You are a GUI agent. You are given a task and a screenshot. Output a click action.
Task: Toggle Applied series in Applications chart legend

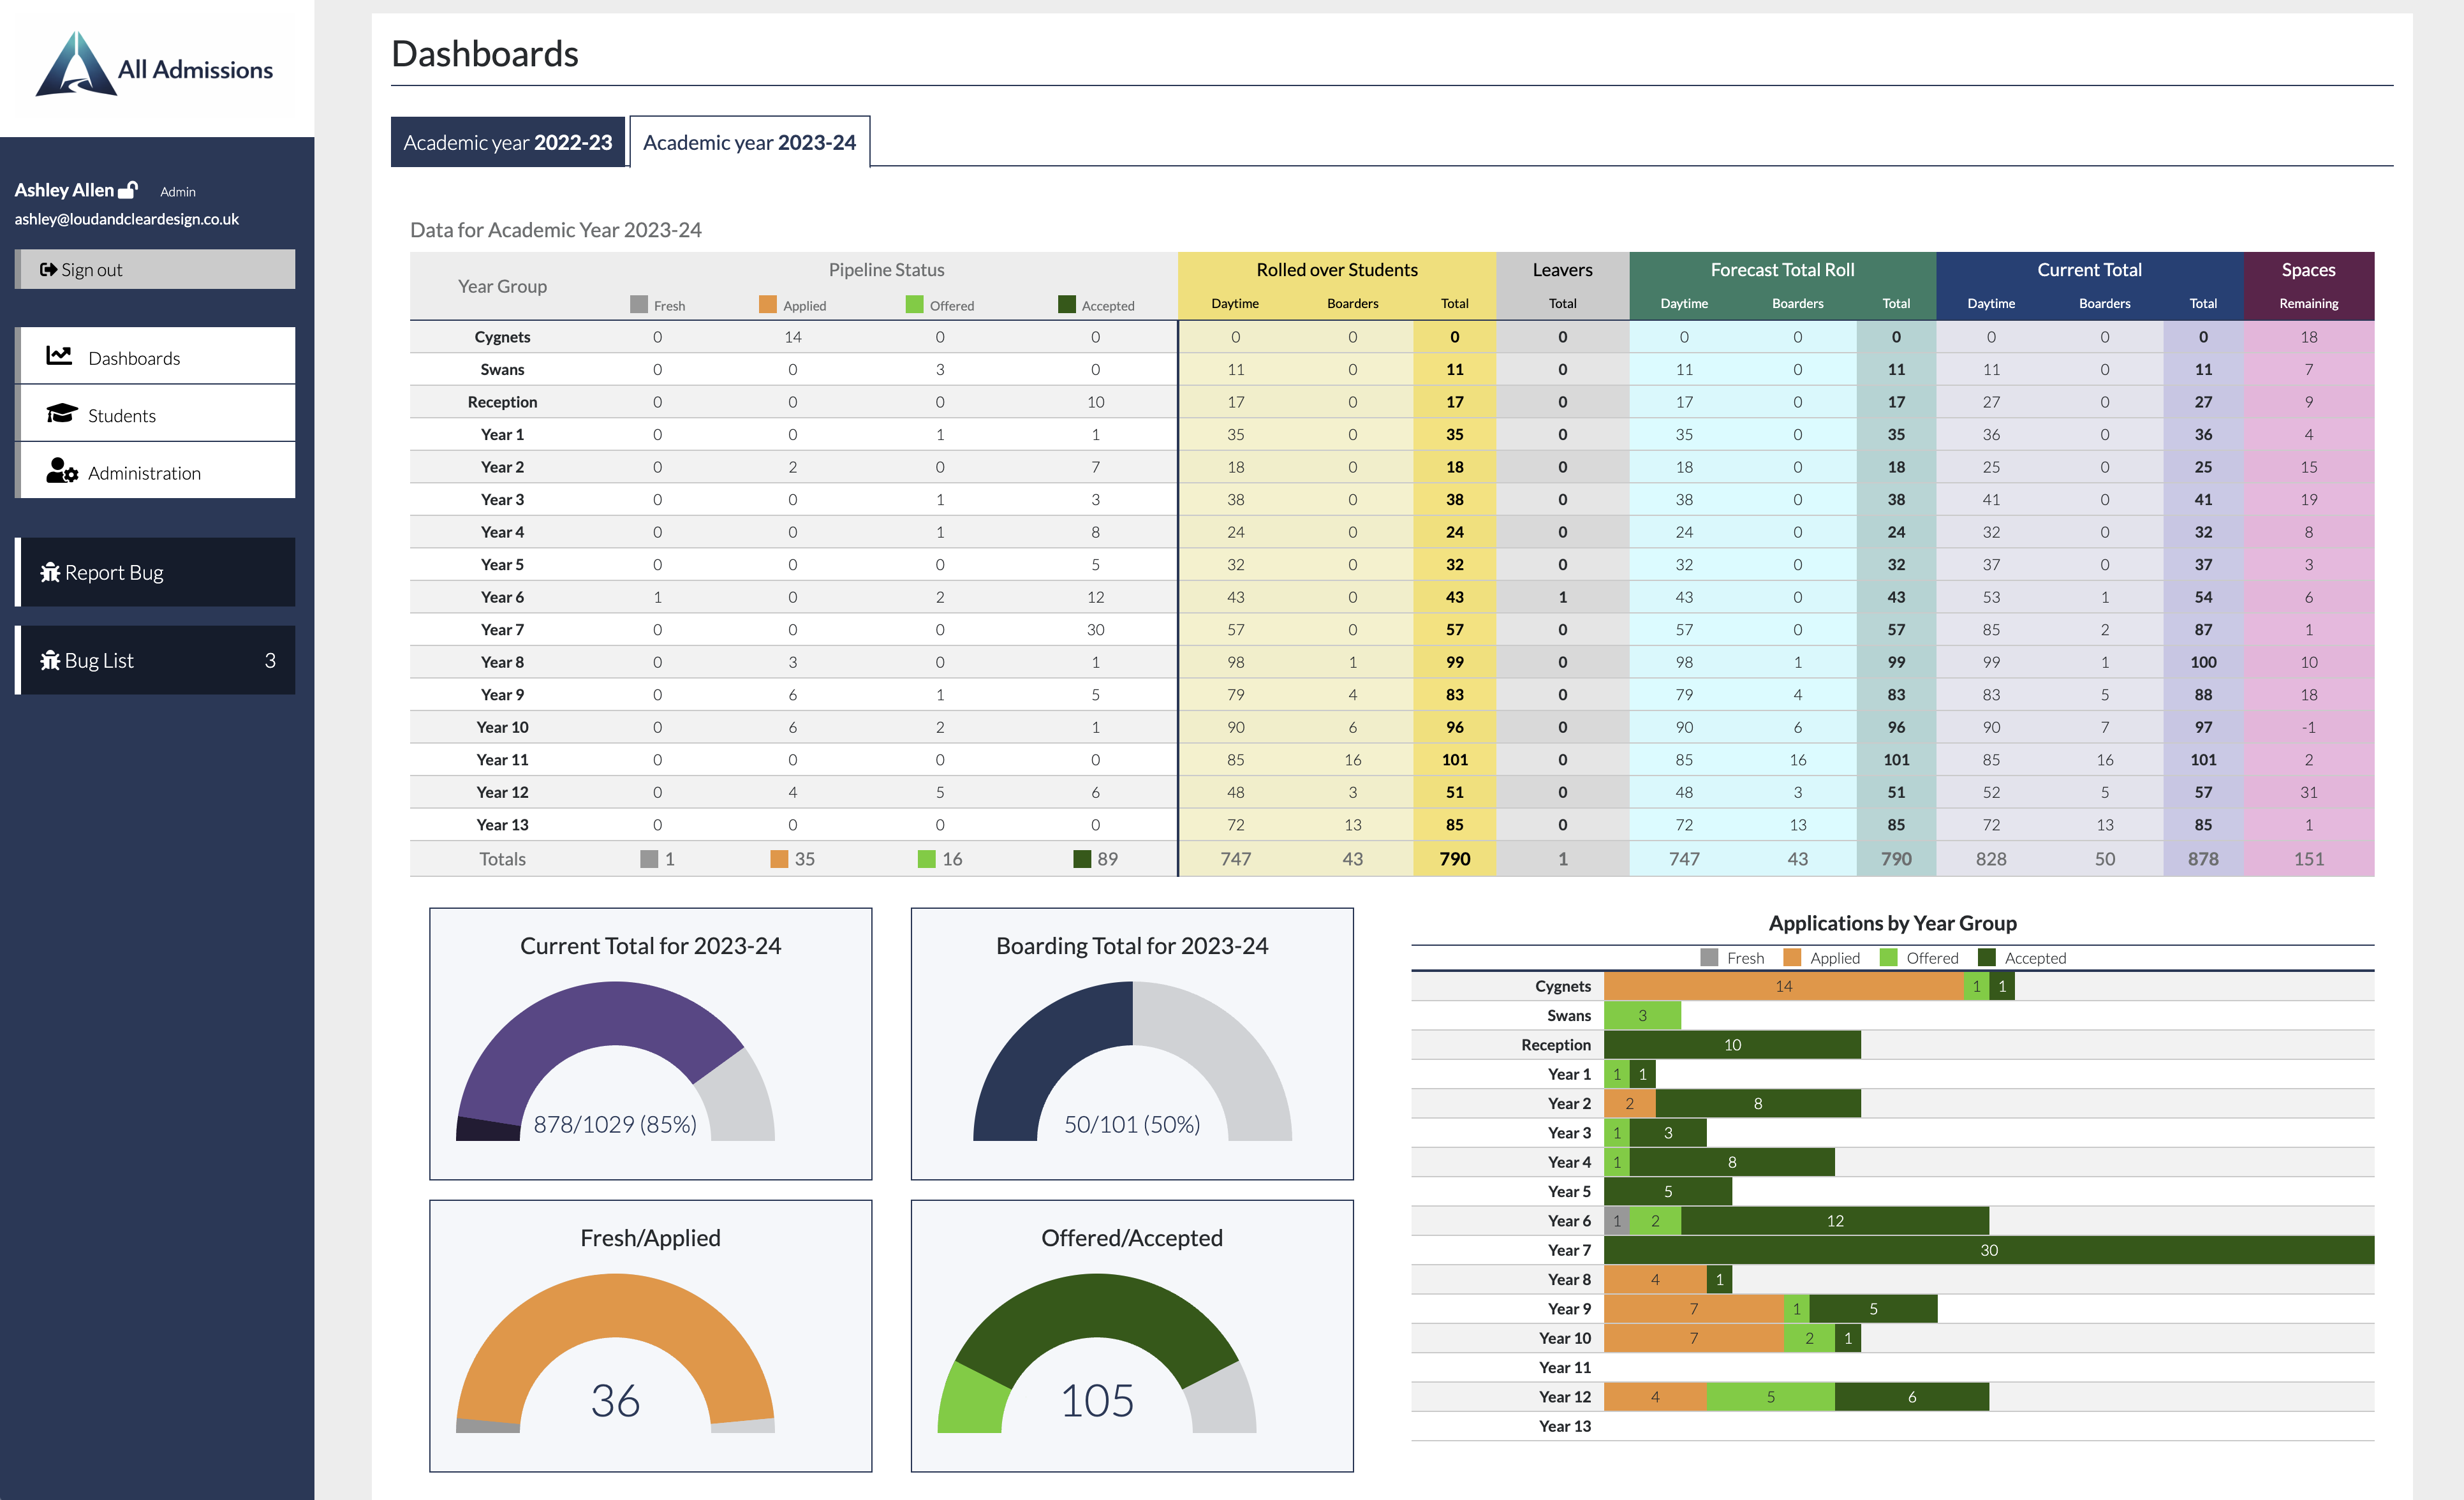click(1822, 957)
